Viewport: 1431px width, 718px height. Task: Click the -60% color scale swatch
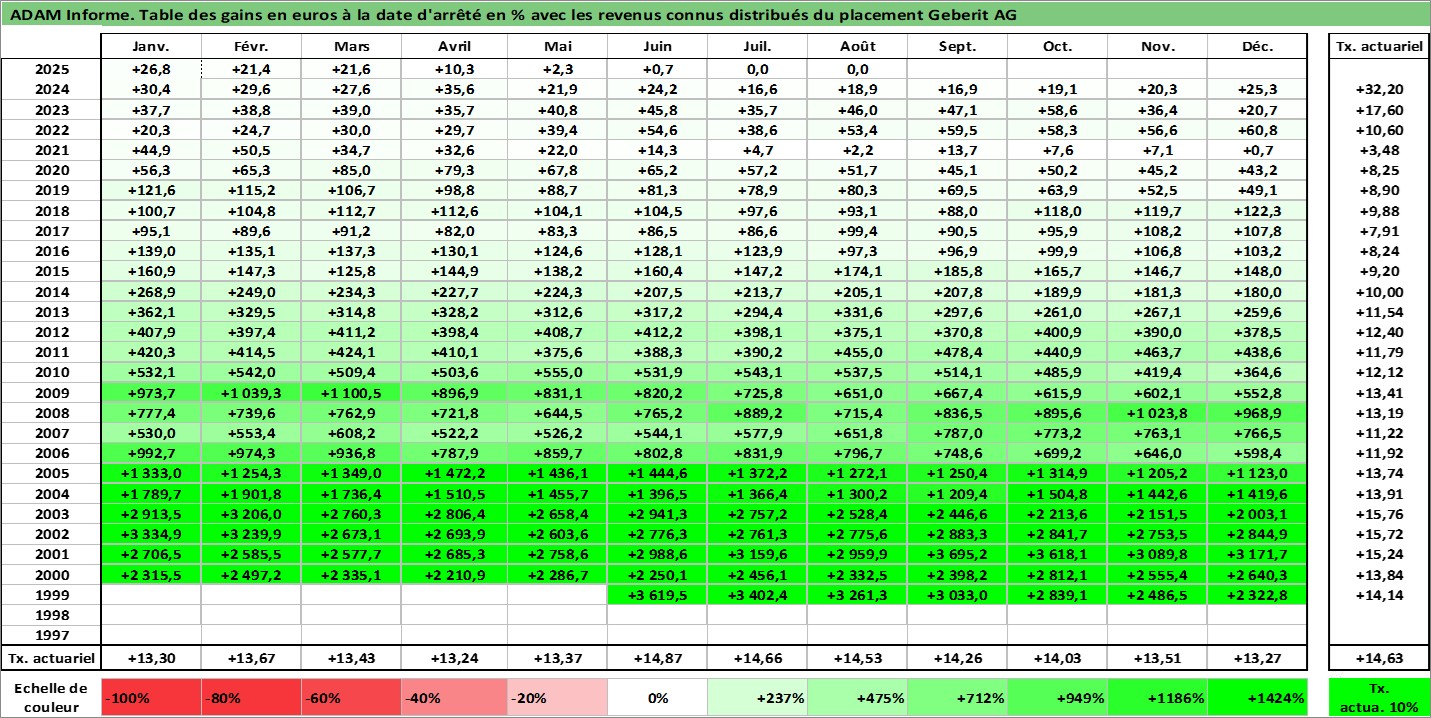point(352,698)
